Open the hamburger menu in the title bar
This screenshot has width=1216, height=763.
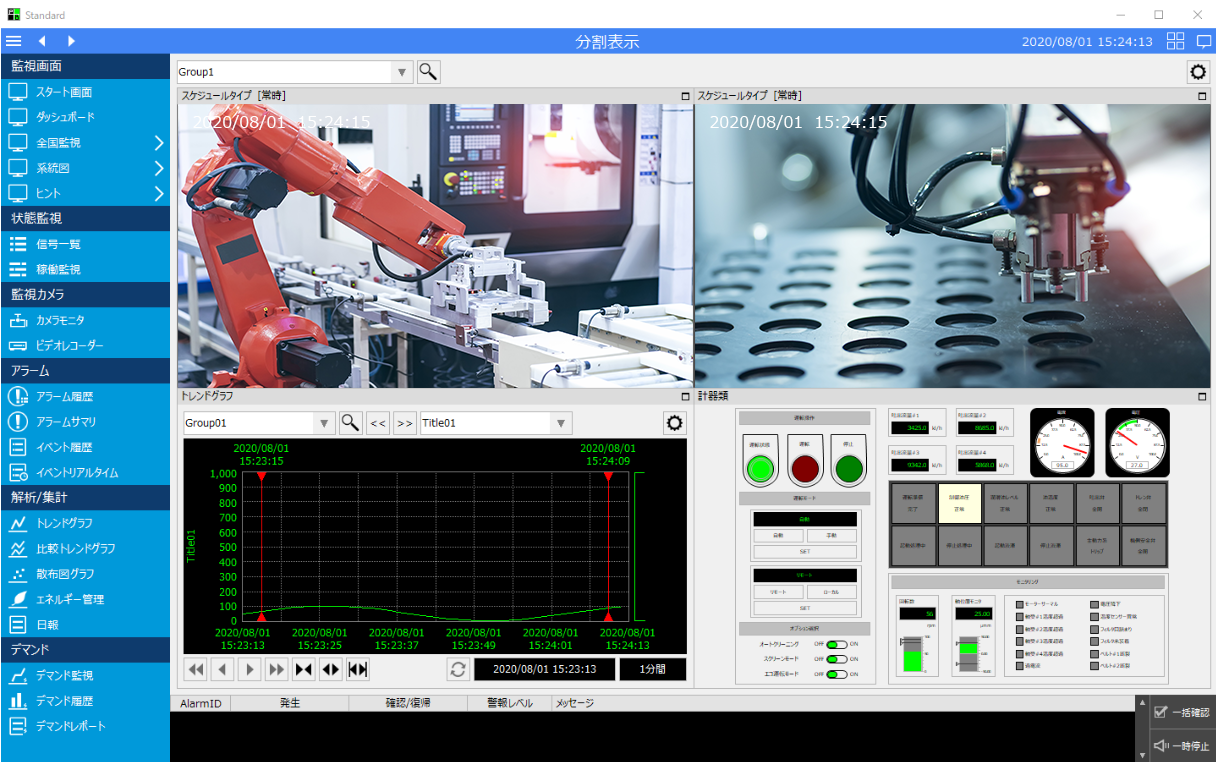[x=13, y=41]
